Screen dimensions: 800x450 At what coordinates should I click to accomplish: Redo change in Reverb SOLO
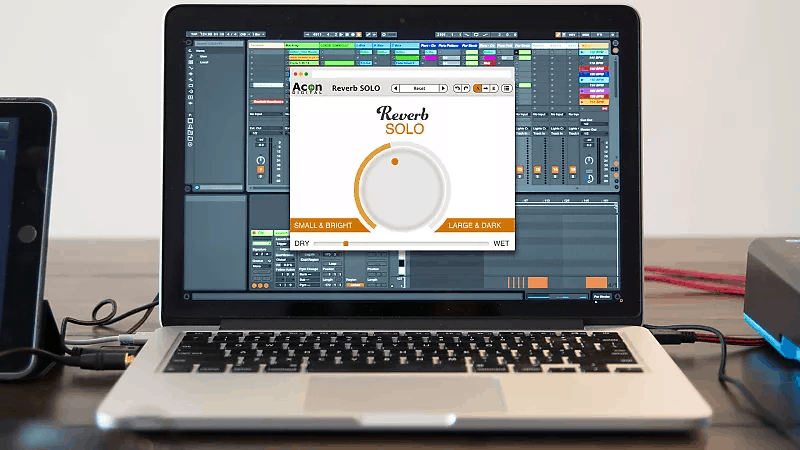pos(465,88)
